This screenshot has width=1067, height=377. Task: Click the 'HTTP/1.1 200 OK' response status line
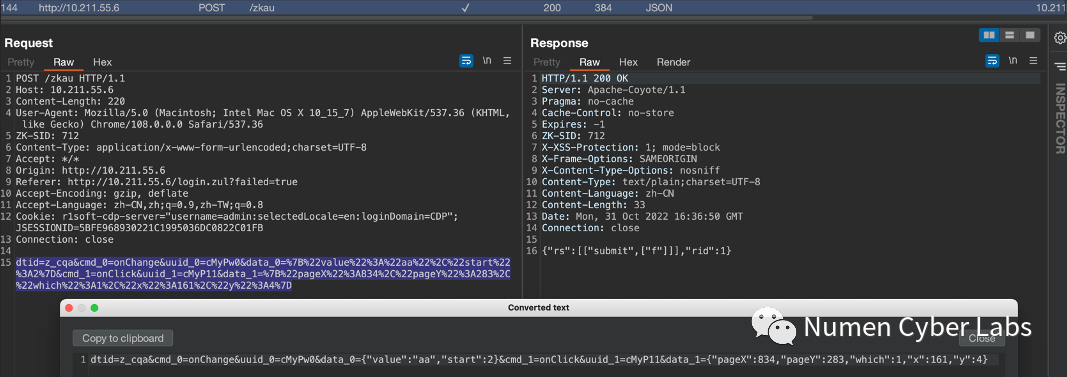585,78
